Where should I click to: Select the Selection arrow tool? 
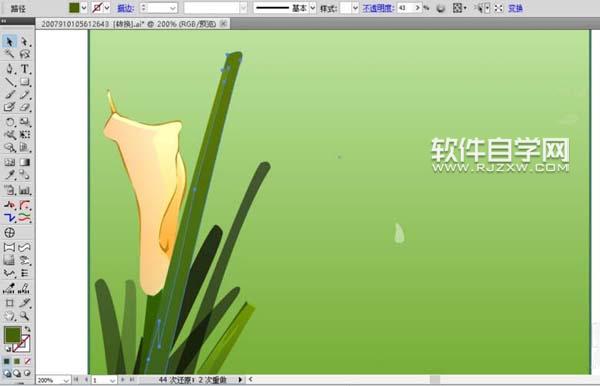(x=10, y=41)
